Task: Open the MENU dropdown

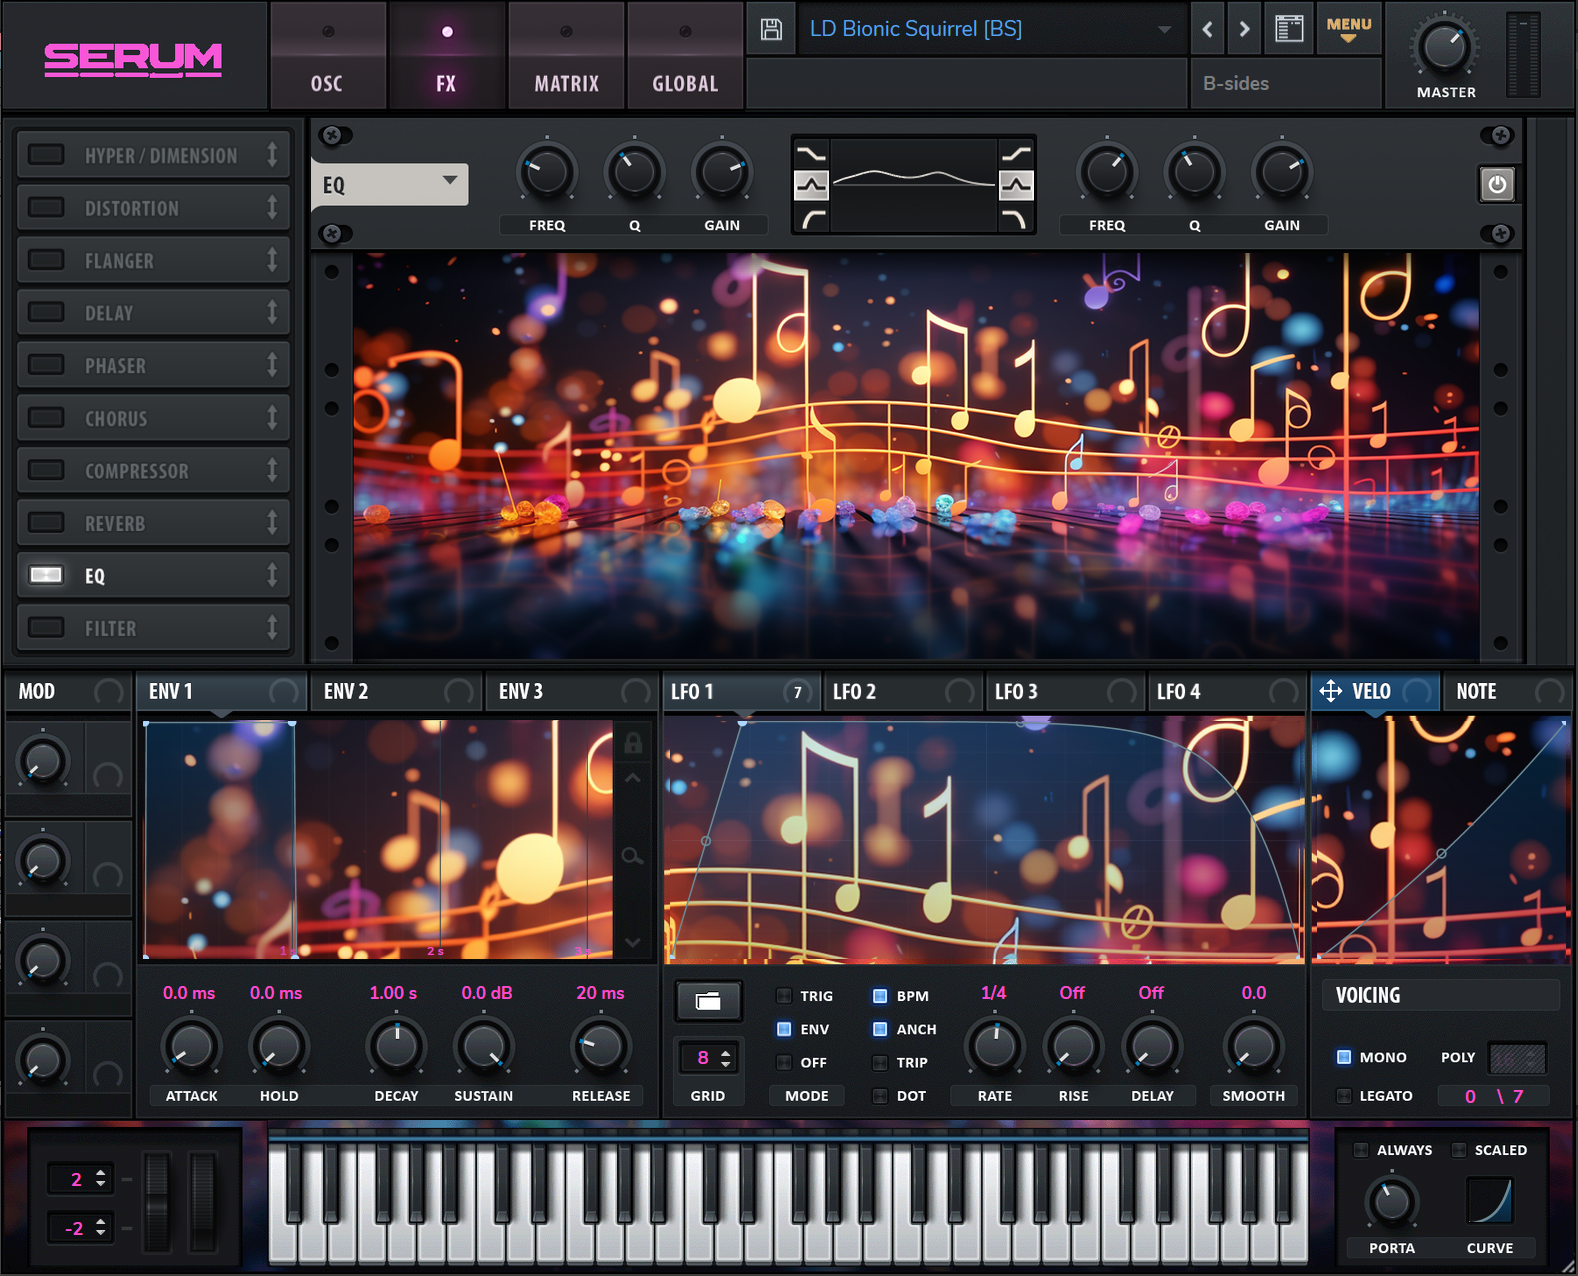Action: tap(1348, 29)
